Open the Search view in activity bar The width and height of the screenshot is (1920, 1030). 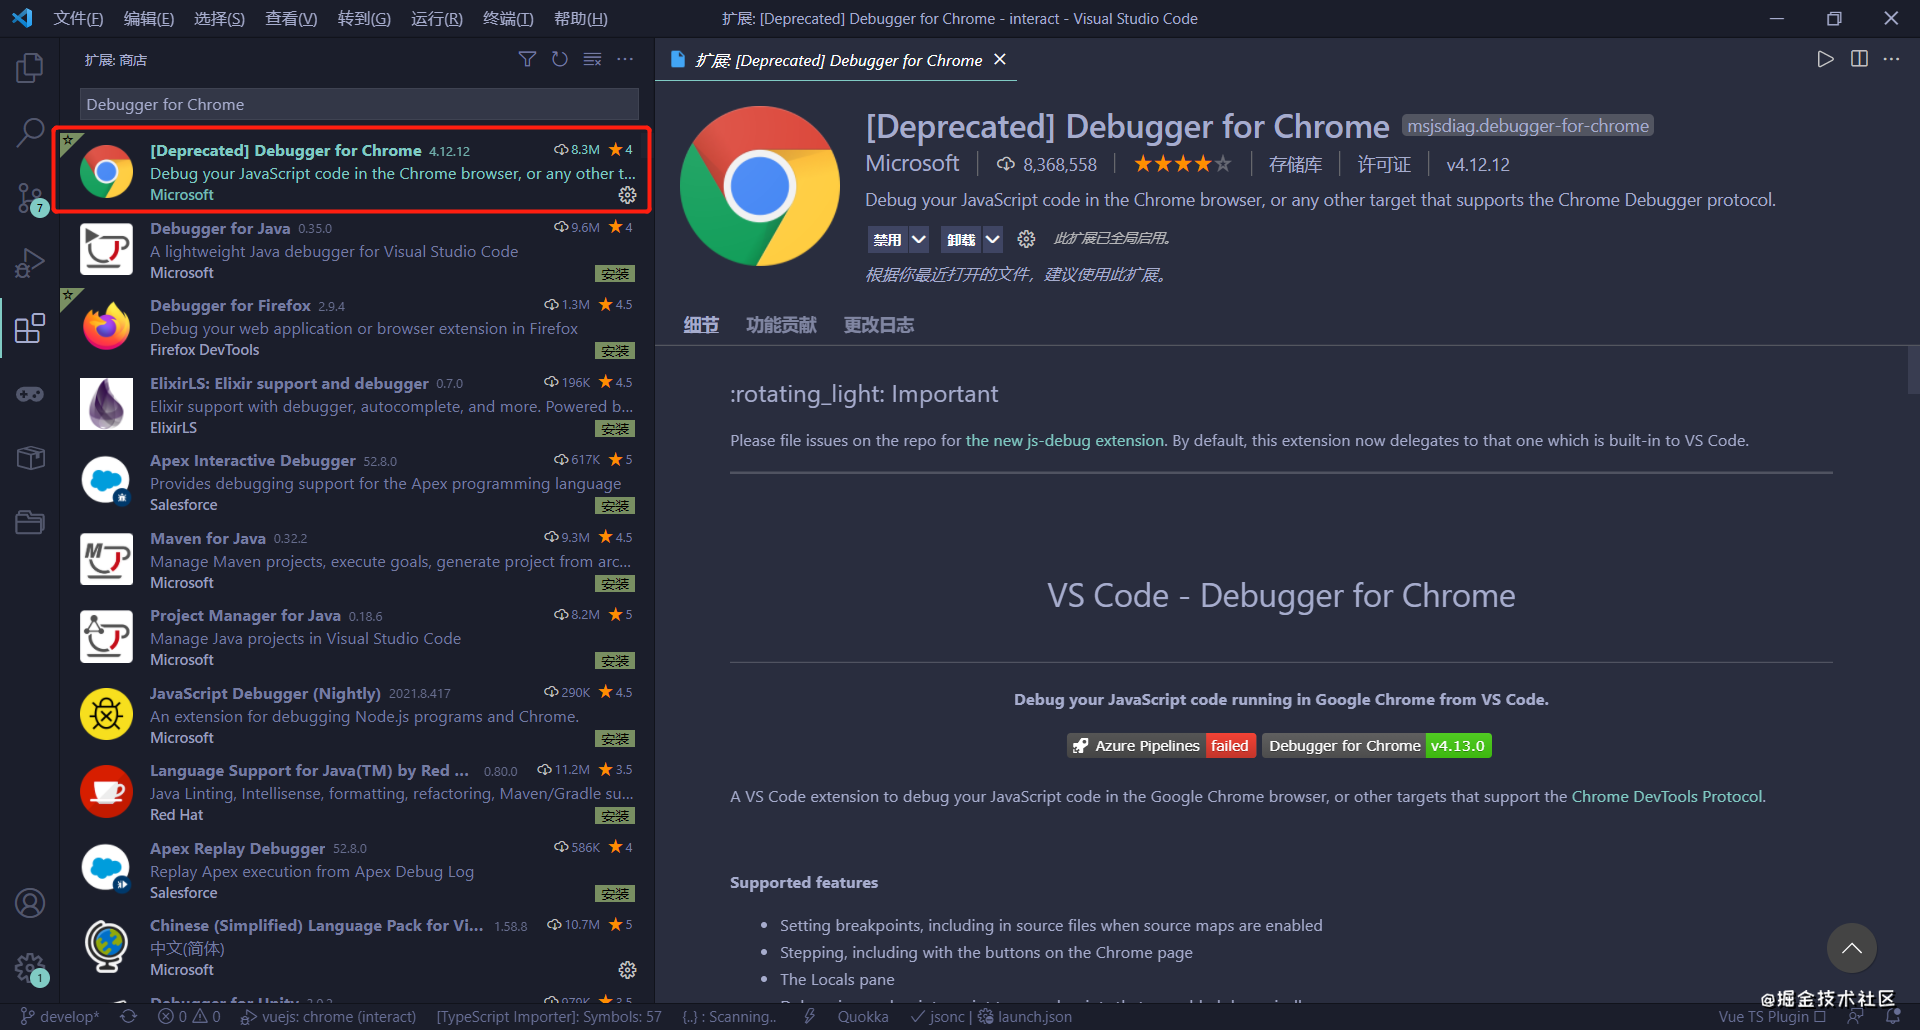pyautogui.click(x=30, y=132)
